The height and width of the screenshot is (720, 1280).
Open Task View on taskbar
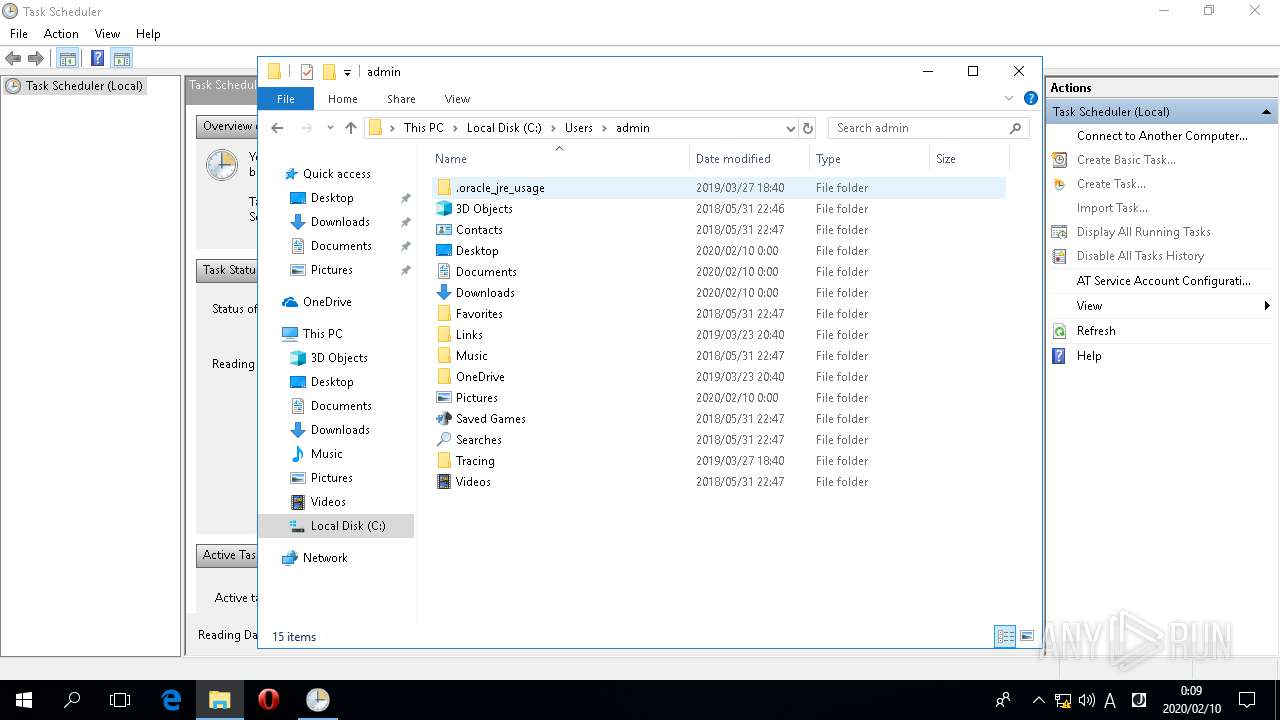pyautogui.click(x=120, y=700)
